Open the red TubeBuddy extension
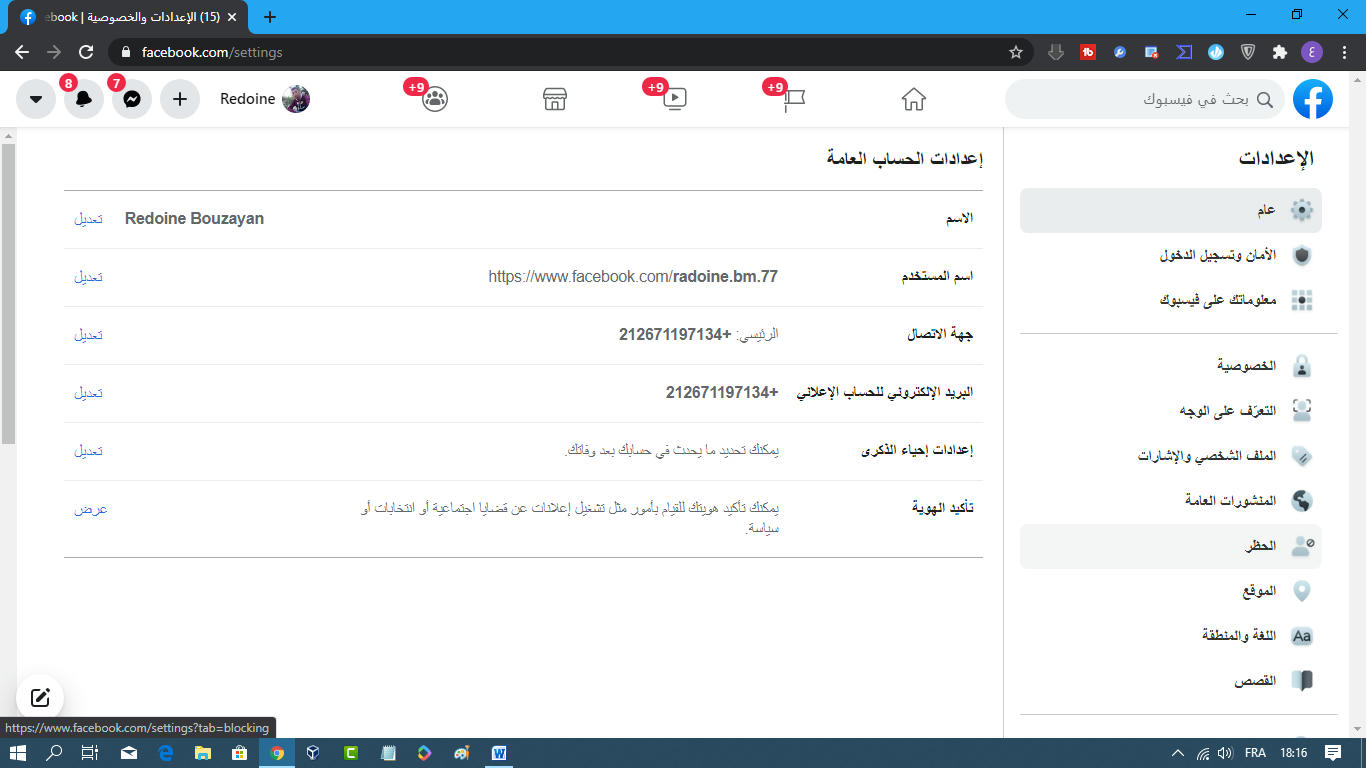 [x=1088, y=52]
